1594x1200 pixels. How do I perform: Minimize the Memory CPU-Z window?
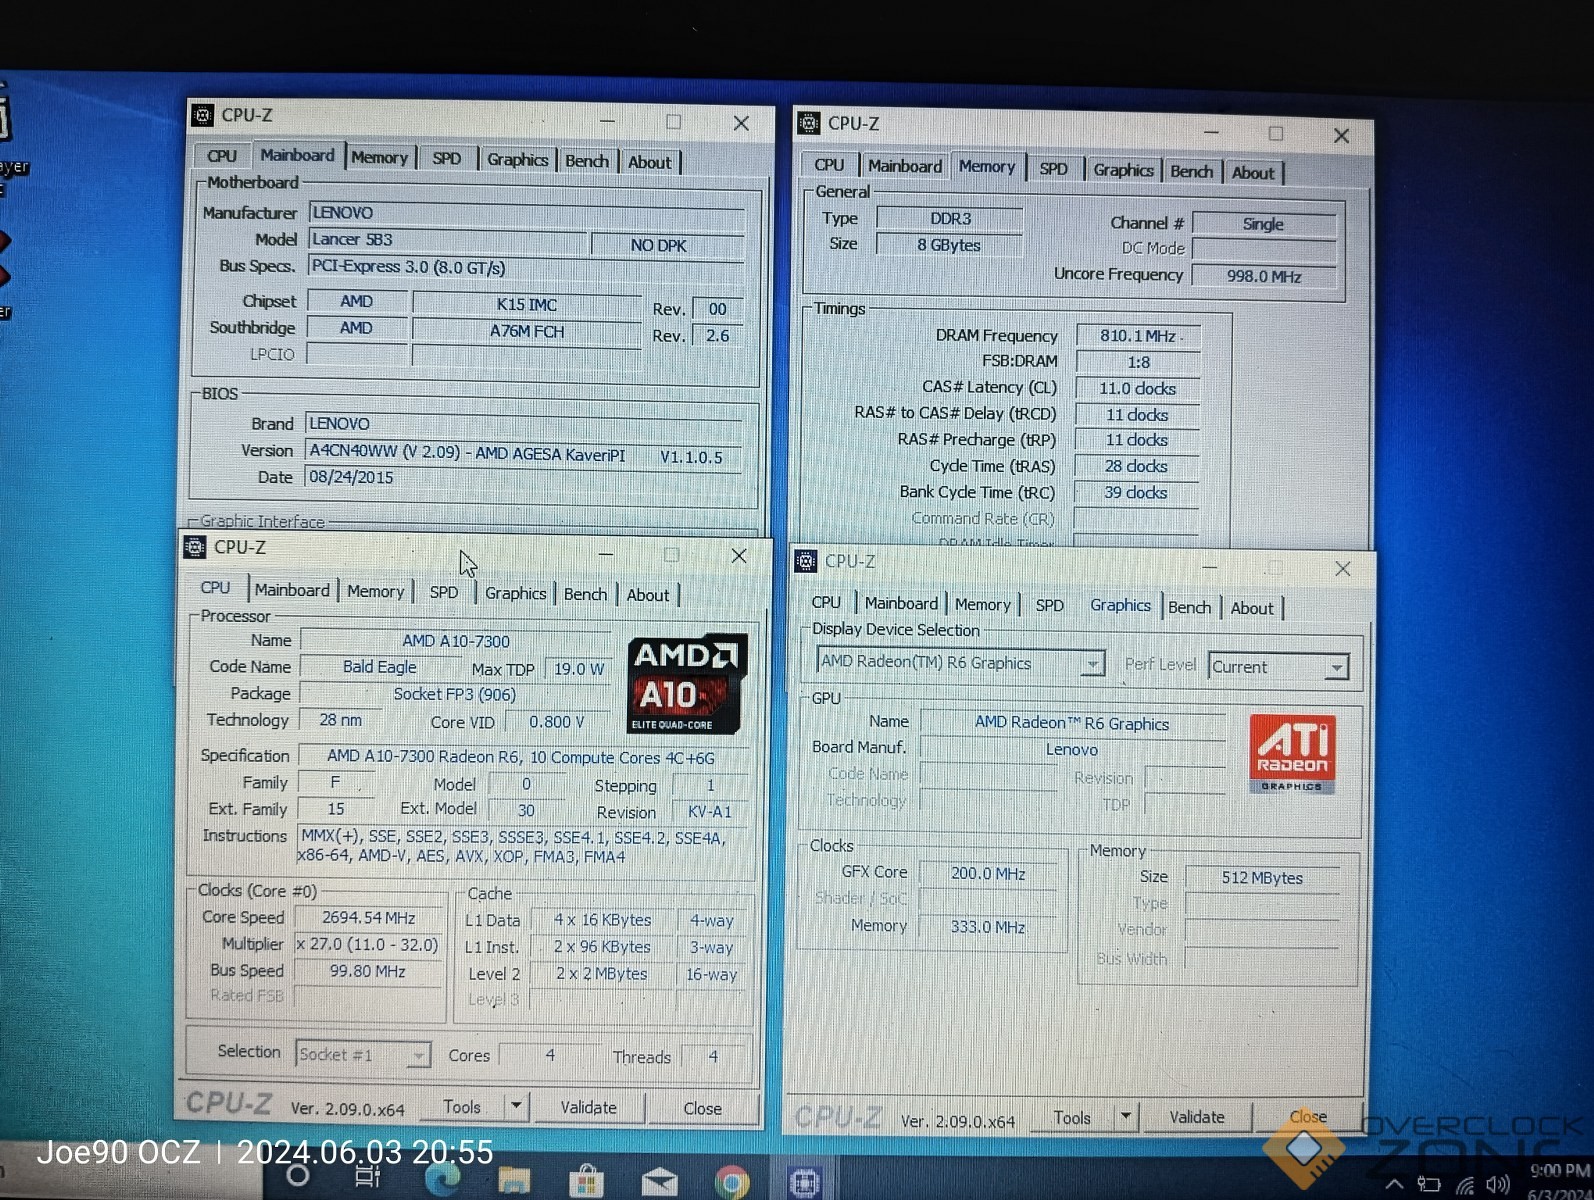tap(1211, 132)
